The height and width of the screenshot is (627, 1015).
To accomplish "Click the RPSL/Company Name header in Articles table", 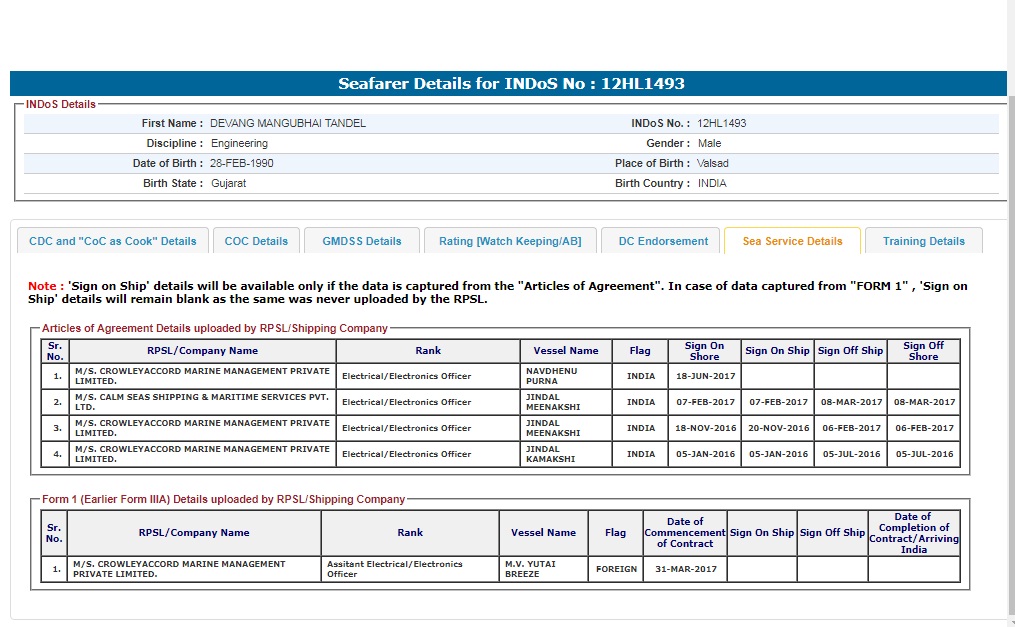I will (x=202, y=351).
